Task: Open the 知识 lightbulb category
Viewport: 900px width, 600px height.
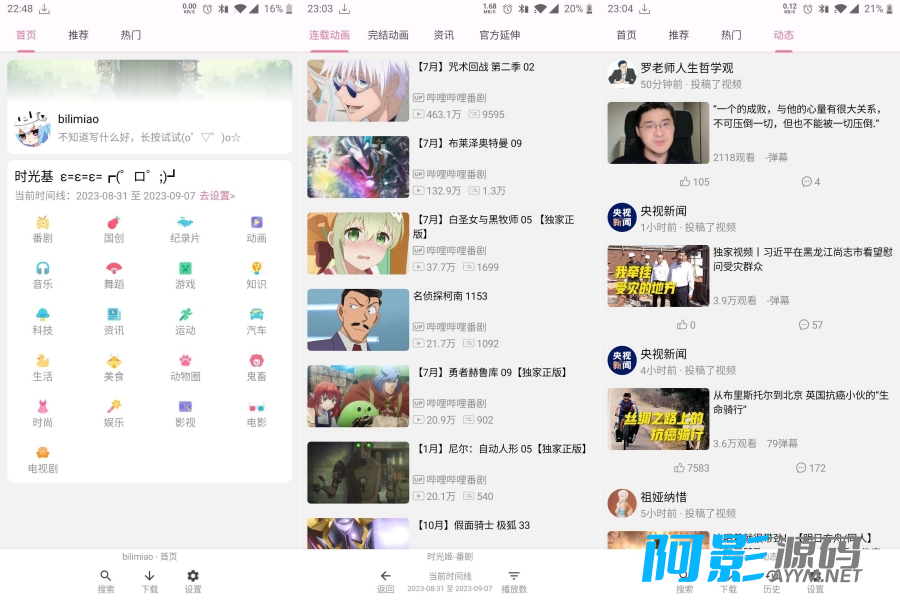Action: [256, 276]
